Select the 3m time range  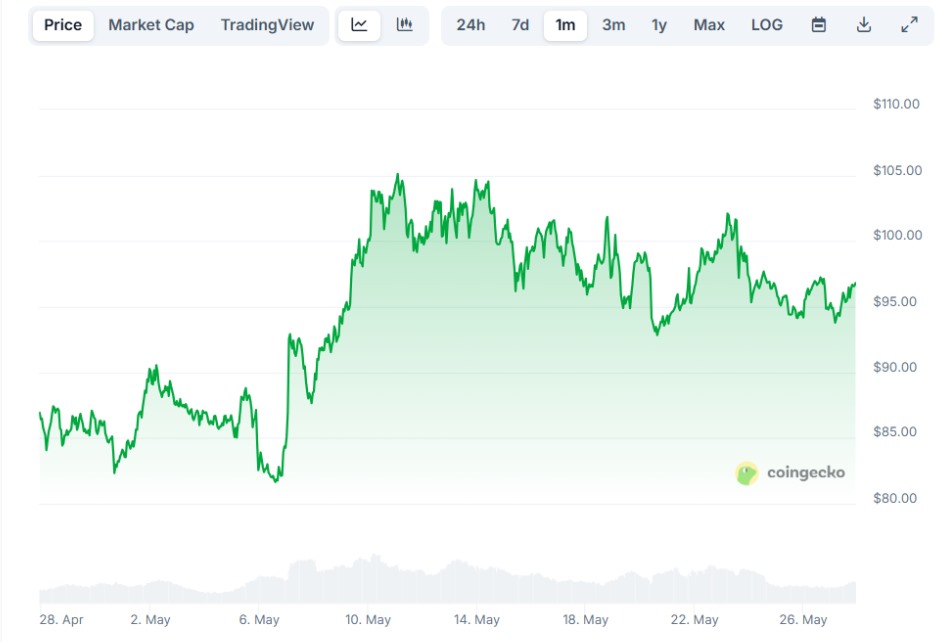[x=614, y=25]
